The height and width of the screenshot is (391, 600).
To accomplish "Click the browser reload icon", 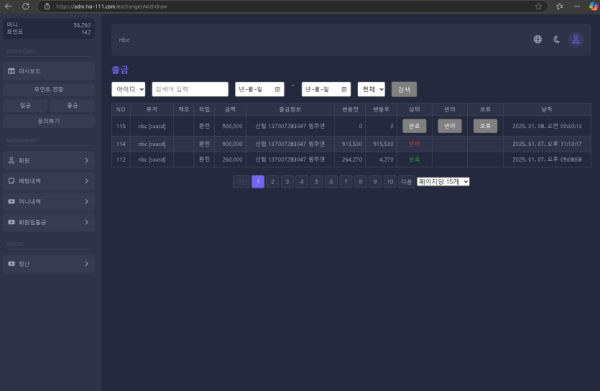I will pos(26,7).
